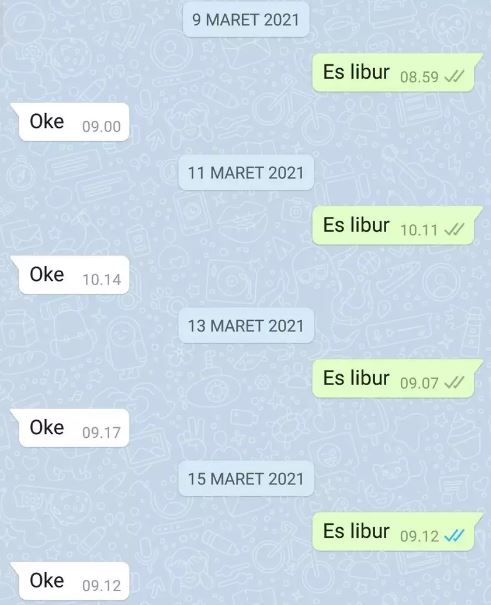Select the 9 MARET 2021 date label
This screenshot has height=605, width=491.
[x=246, y=20]
